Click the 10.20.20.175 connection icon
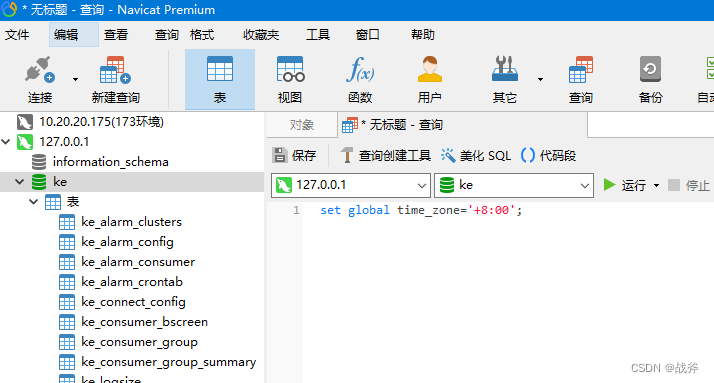This screenshot has height=383, width=714. pos(25,122)
